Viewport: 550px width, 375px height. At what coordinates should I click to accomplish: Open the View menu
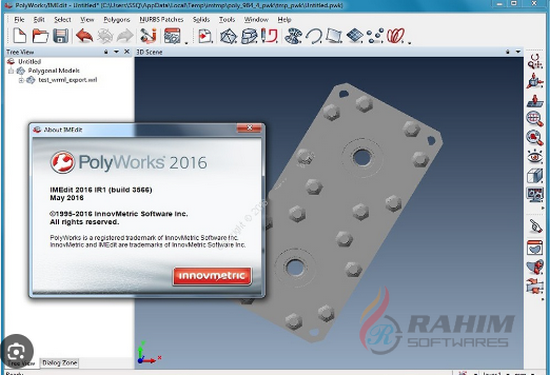point(87,20)
